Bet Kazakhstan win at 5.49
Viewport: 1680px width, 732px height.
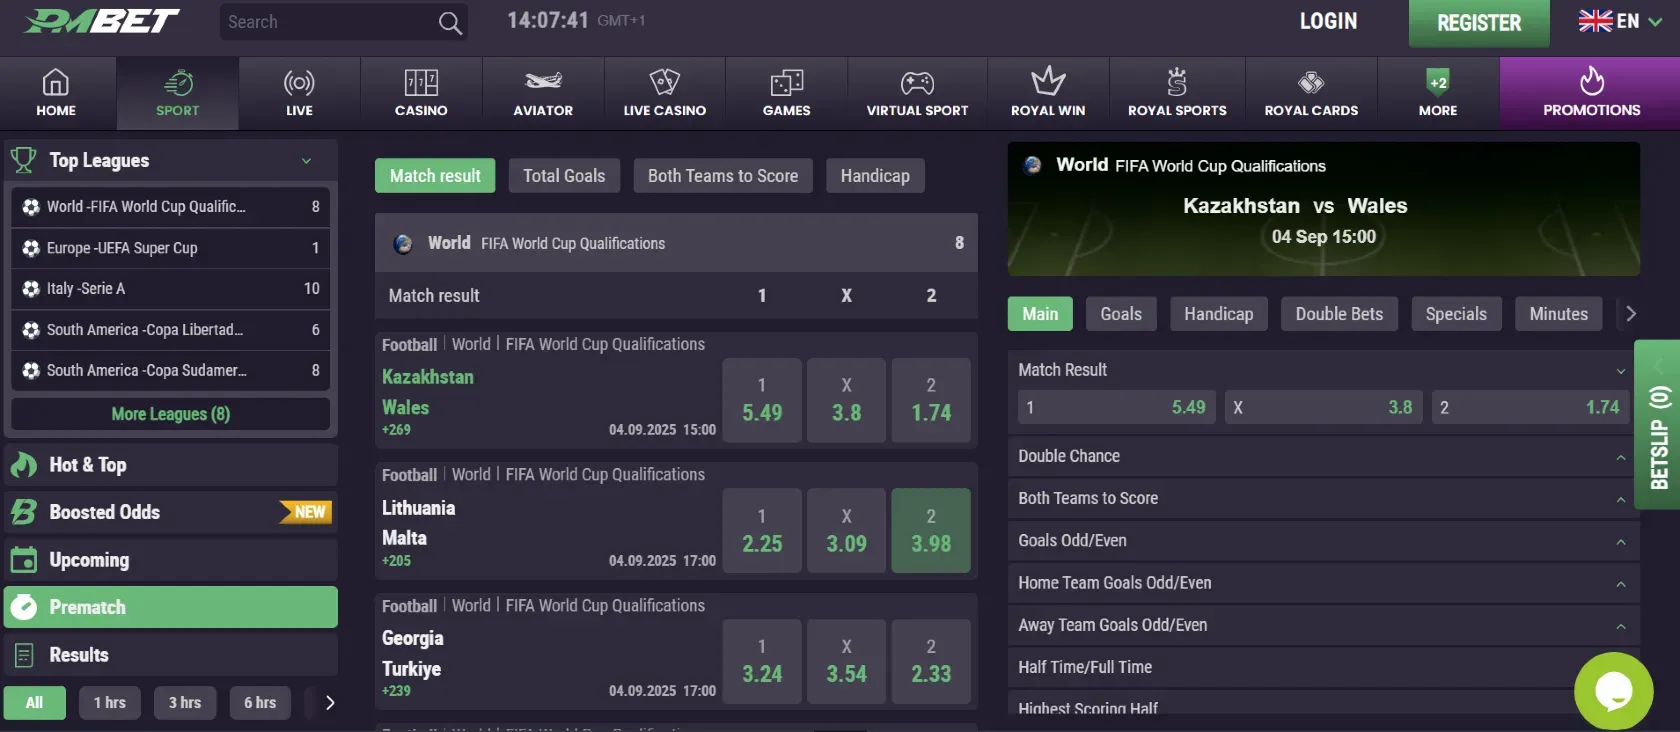pyautogui.click(x=762, y=400)
